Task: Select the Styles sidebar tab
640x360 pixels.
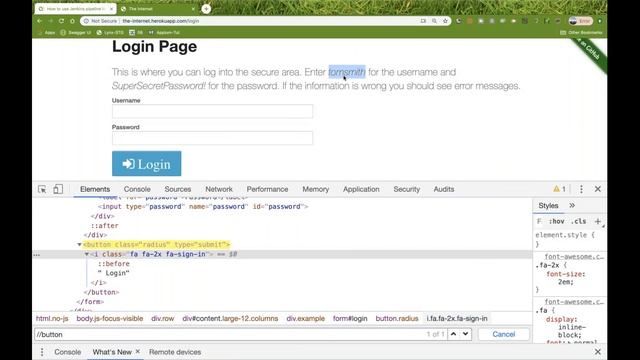Action: tap(548, 205)
